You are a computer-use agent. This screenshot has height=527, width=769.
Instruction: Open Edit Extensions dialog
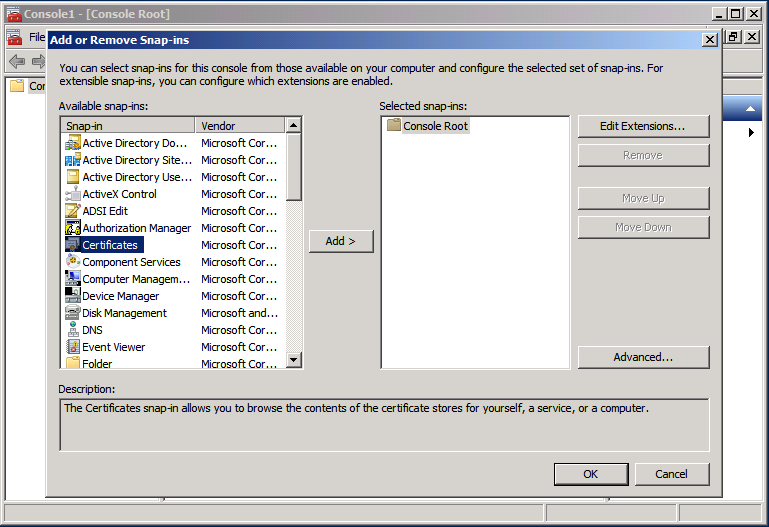[x=642, y=126]
